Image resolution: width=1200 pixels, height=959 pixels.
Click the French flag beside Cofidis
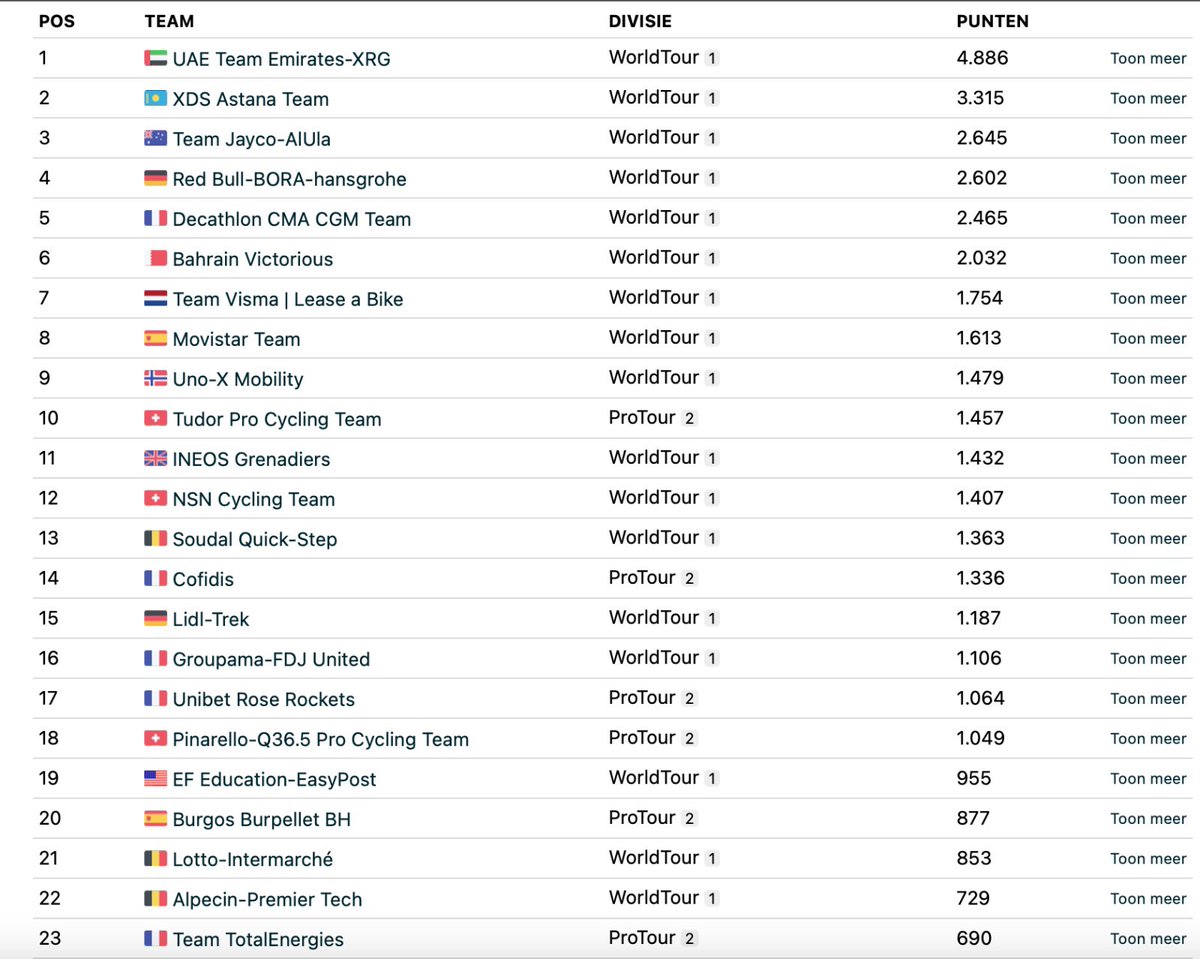point(155,578)
